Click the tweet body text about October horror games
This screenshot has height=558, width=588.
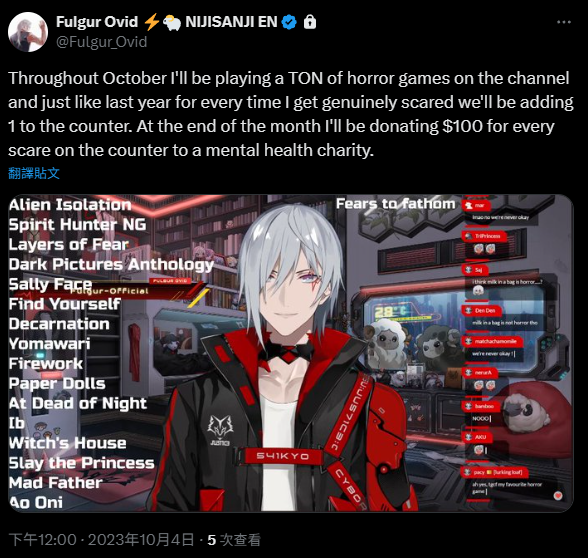[291, 114]
